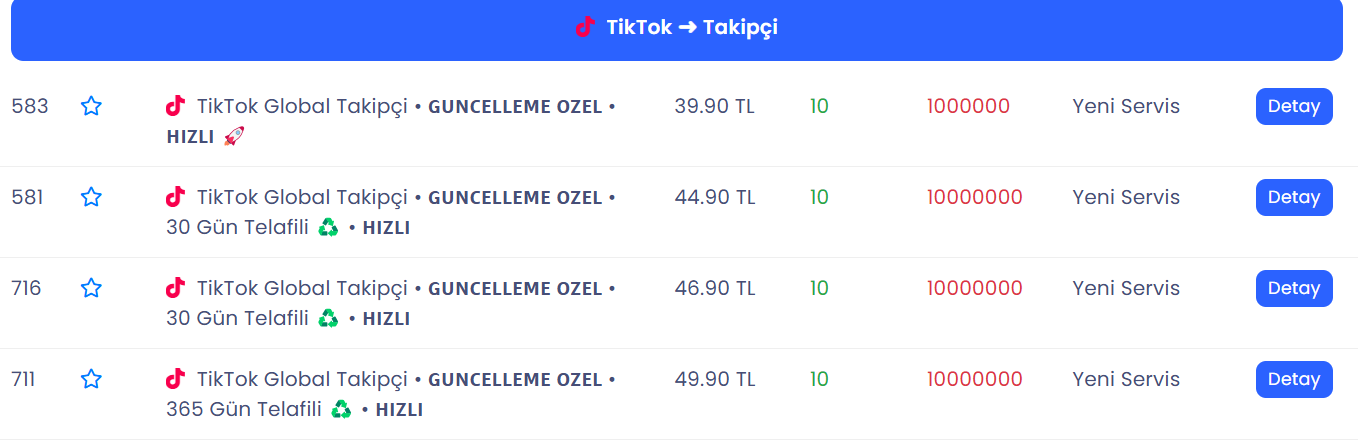Favorite service 583 with the star icon
Image resolution: width=1367 pixels, height=443 pixels.
tap(91, 106)
